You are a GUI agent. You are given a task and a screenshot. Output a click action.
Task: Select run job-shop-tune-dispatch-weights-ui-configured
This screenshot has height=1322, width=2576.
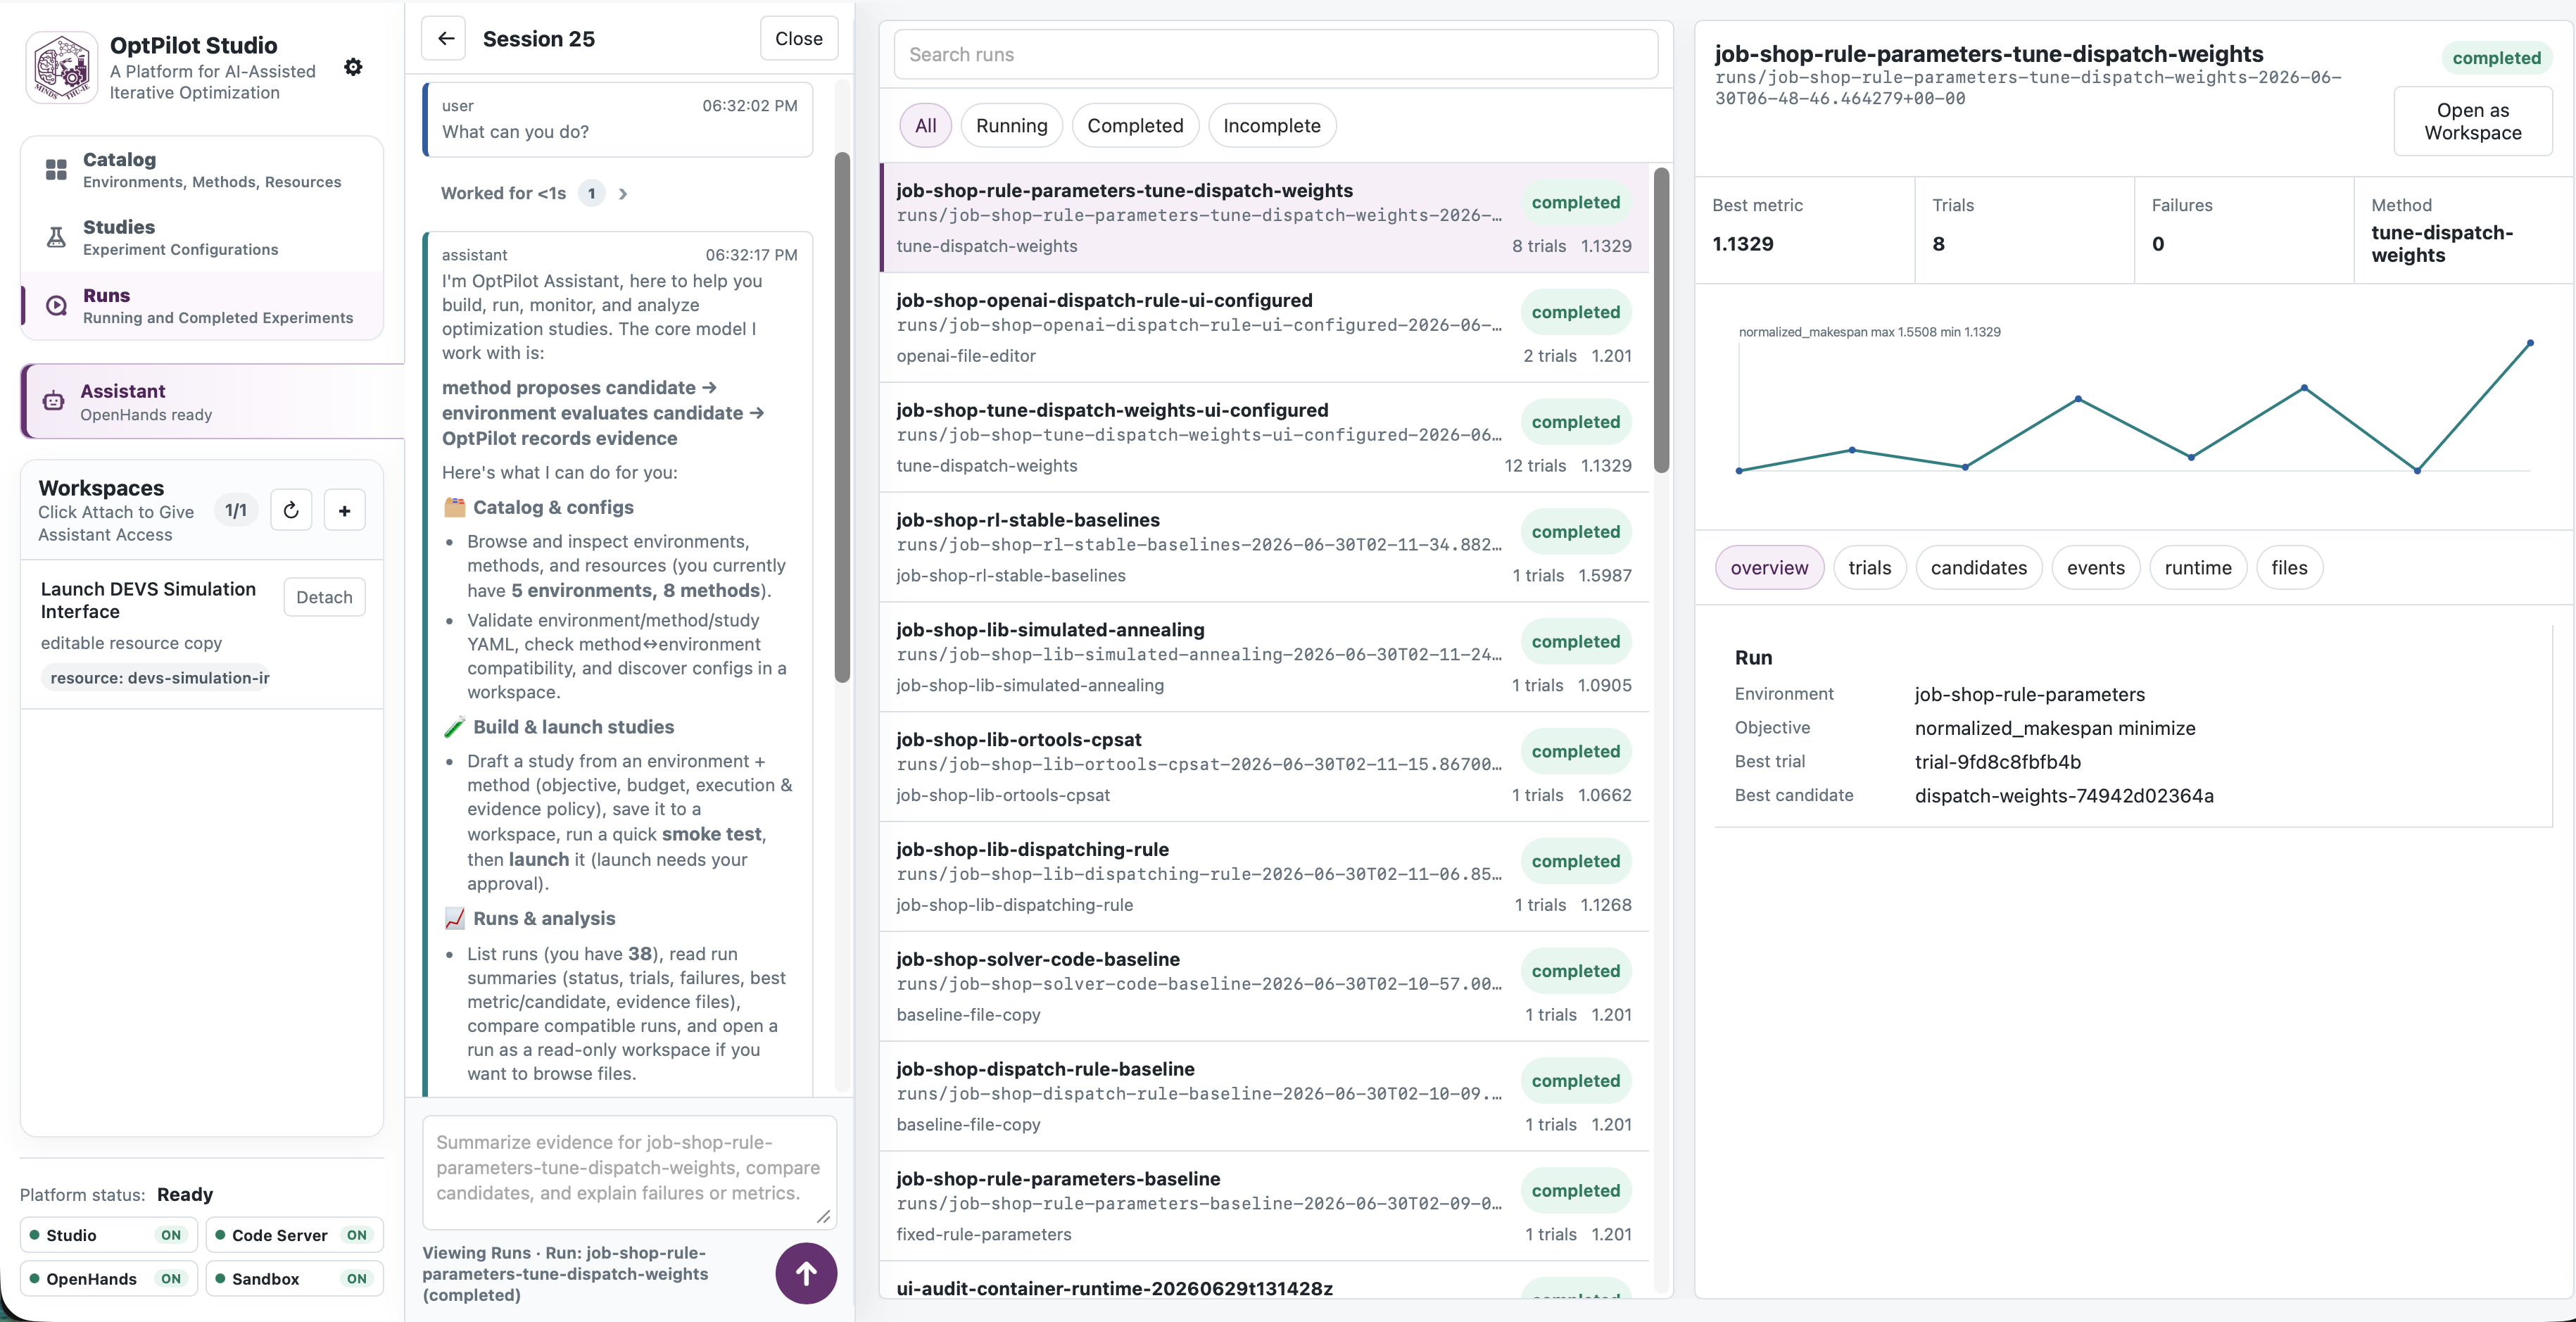coord(1264,437)
